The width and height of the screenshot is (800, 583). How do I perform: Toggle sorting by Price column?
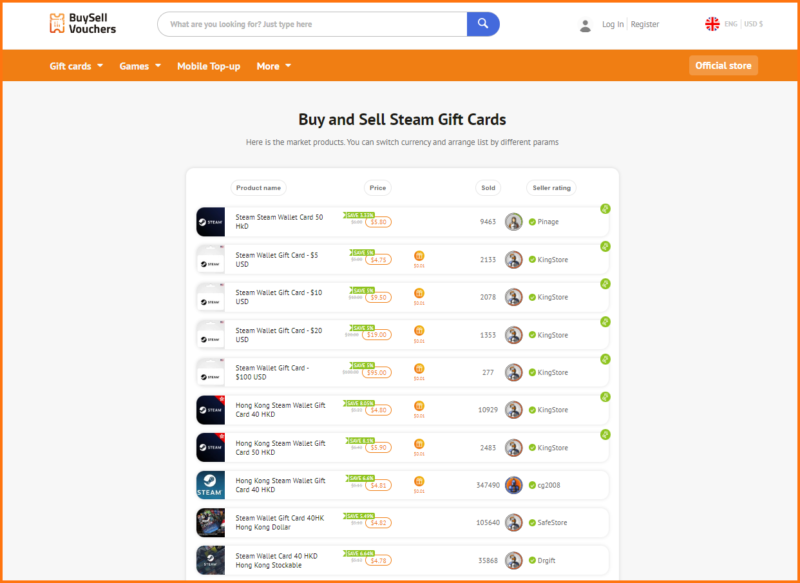point(377,188)
